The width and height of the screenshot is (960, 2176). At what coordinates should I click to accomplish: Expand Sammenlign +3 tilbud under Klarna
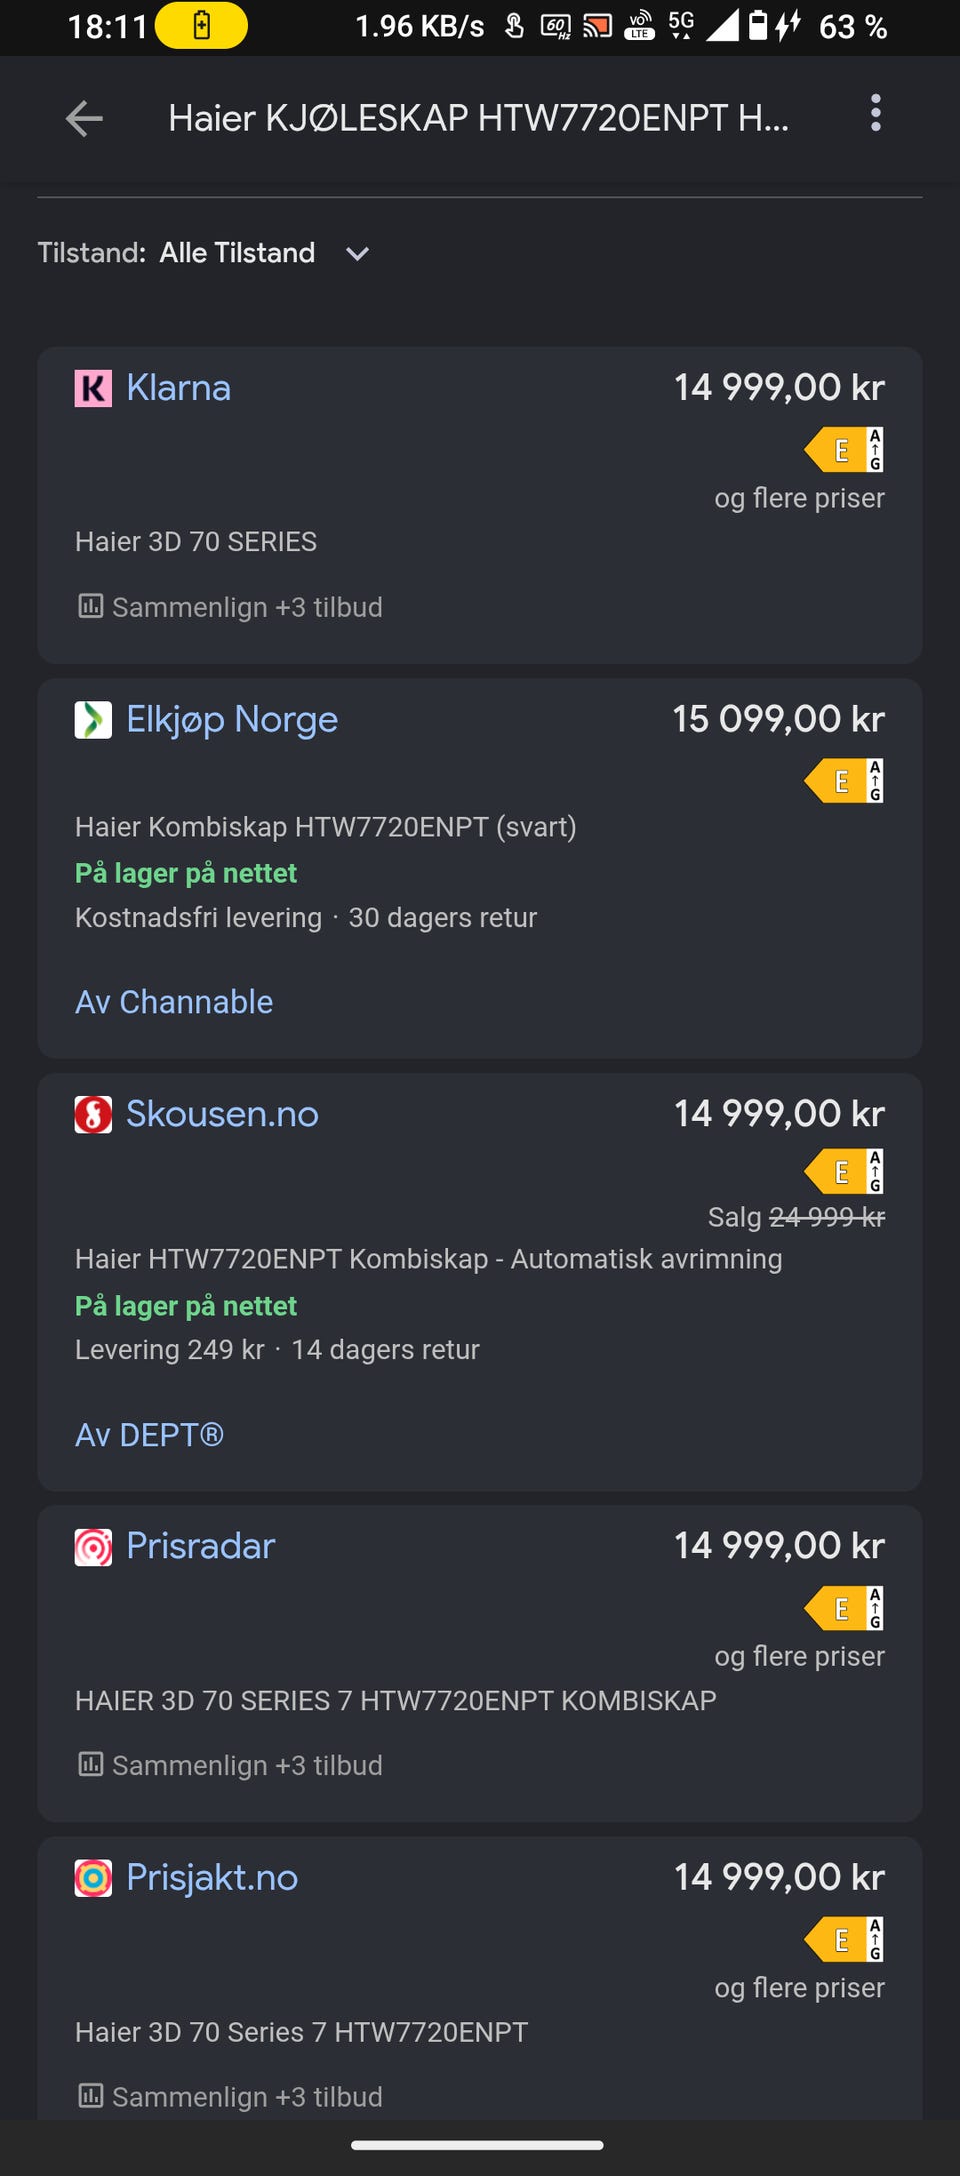coord(230,607)
